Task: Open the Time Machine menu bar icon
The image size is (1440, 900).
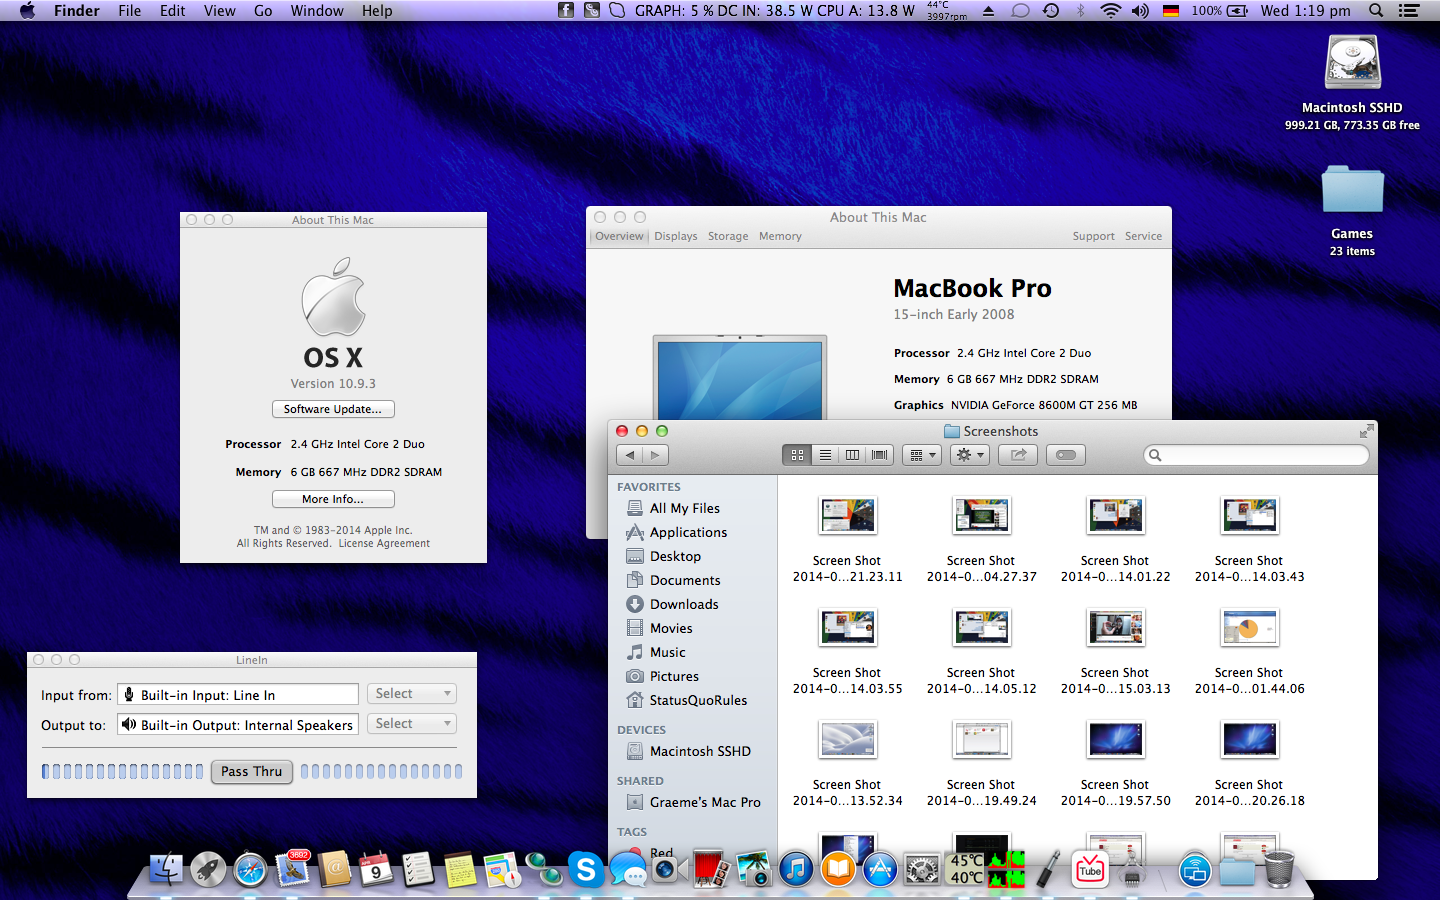Action: click(x=1051, y=11)
